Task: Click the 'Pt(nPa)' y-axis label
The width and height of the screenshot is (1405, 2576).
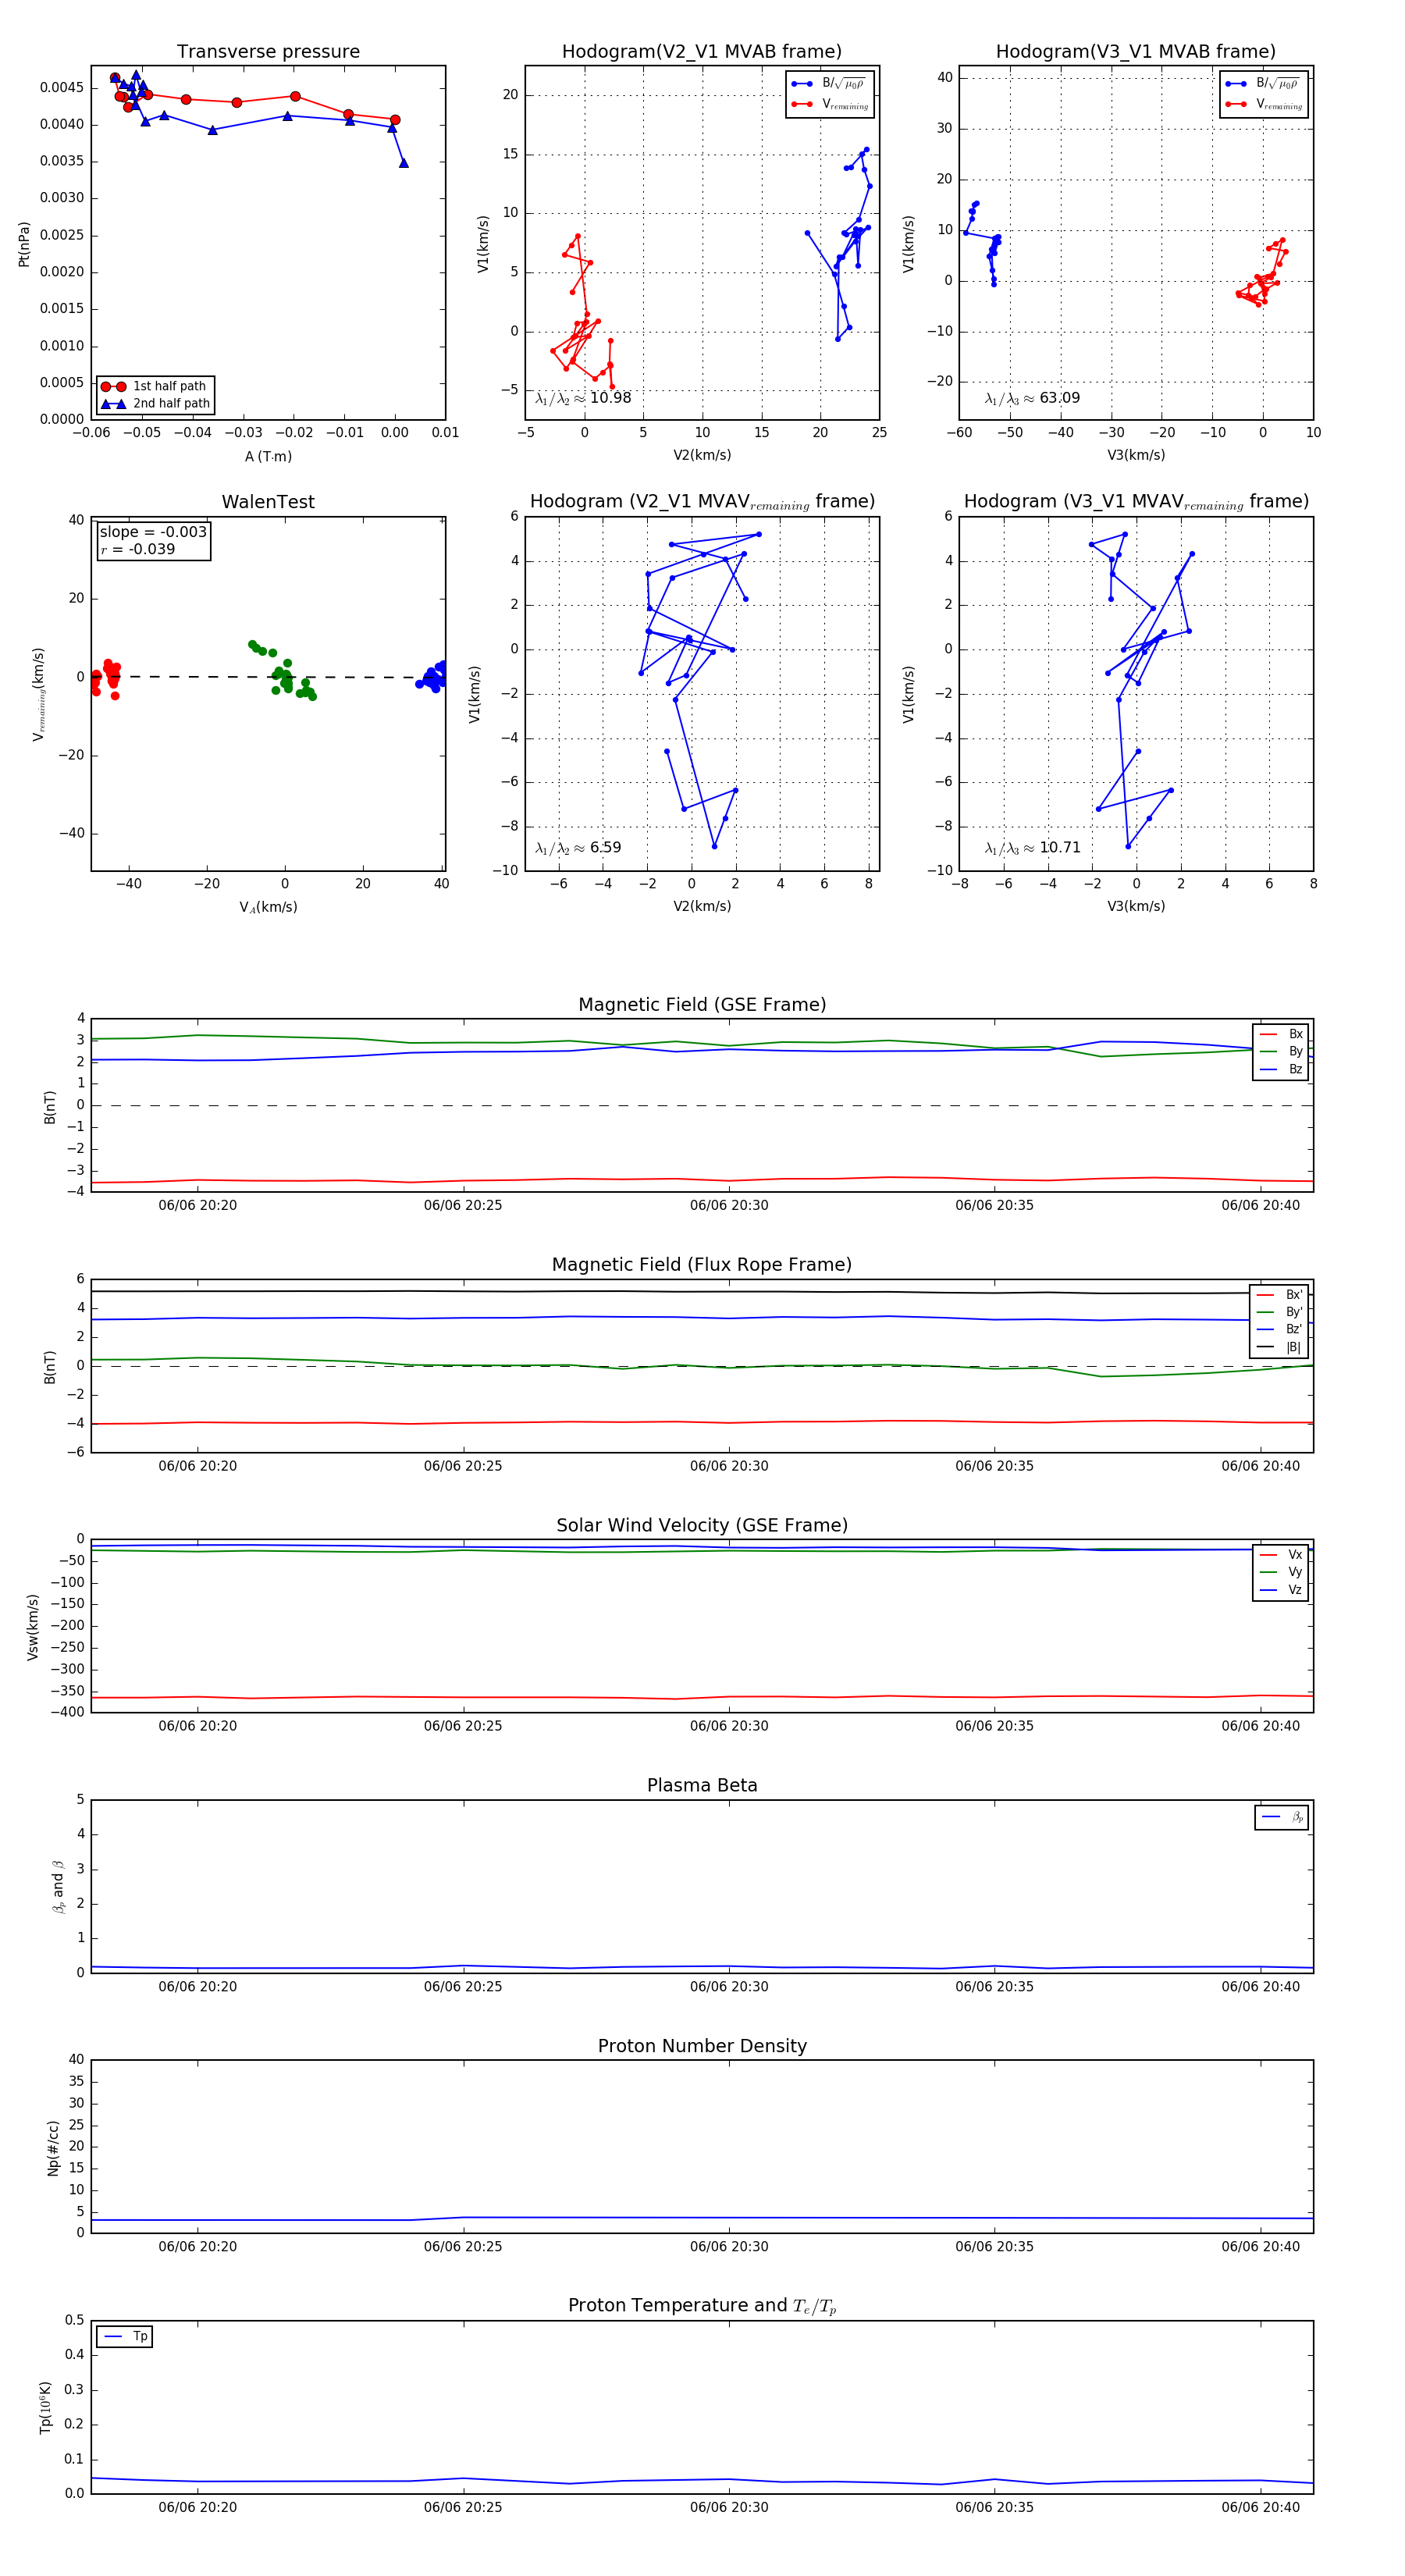Action: [24, 244]
